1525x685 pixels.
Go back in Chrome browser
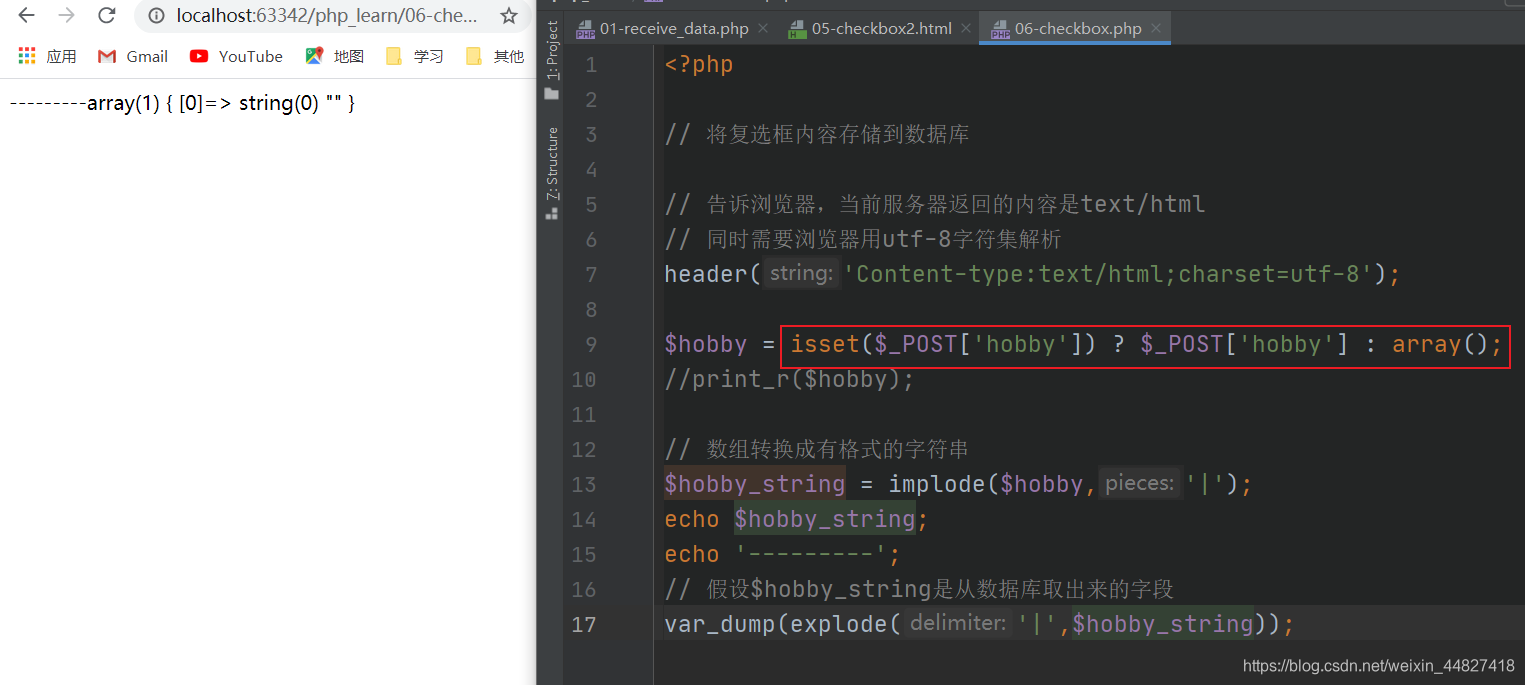click(27, 16)
